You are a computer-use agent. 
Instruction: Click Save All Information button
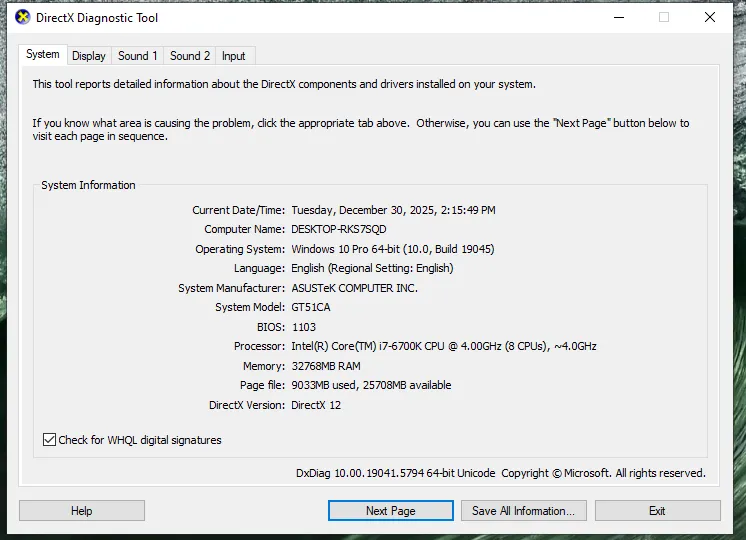tap(523, 511)
